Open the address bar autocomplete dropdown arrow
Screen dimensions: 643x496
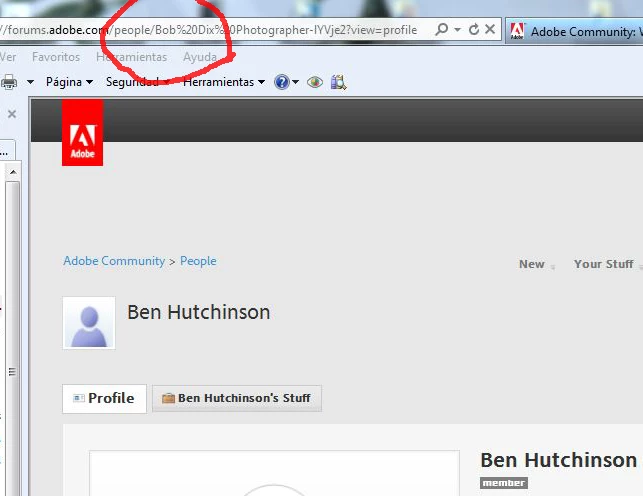(x=458, y=30)
